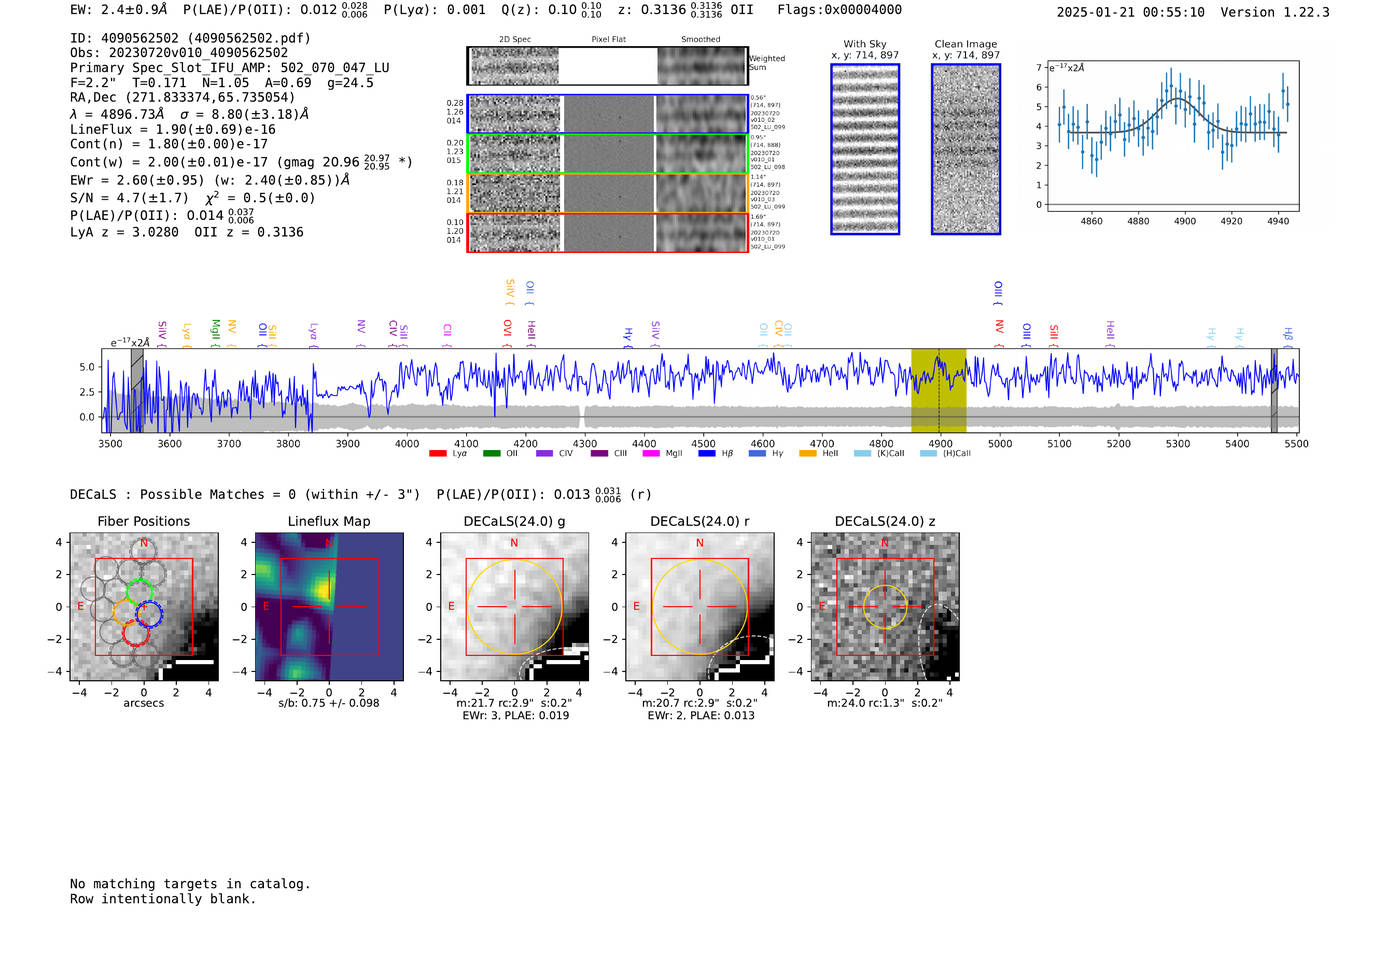Click the m:24.0 rc:1.3" caption
Viewport: 1400px width, 953px height.
click(885, 703)
